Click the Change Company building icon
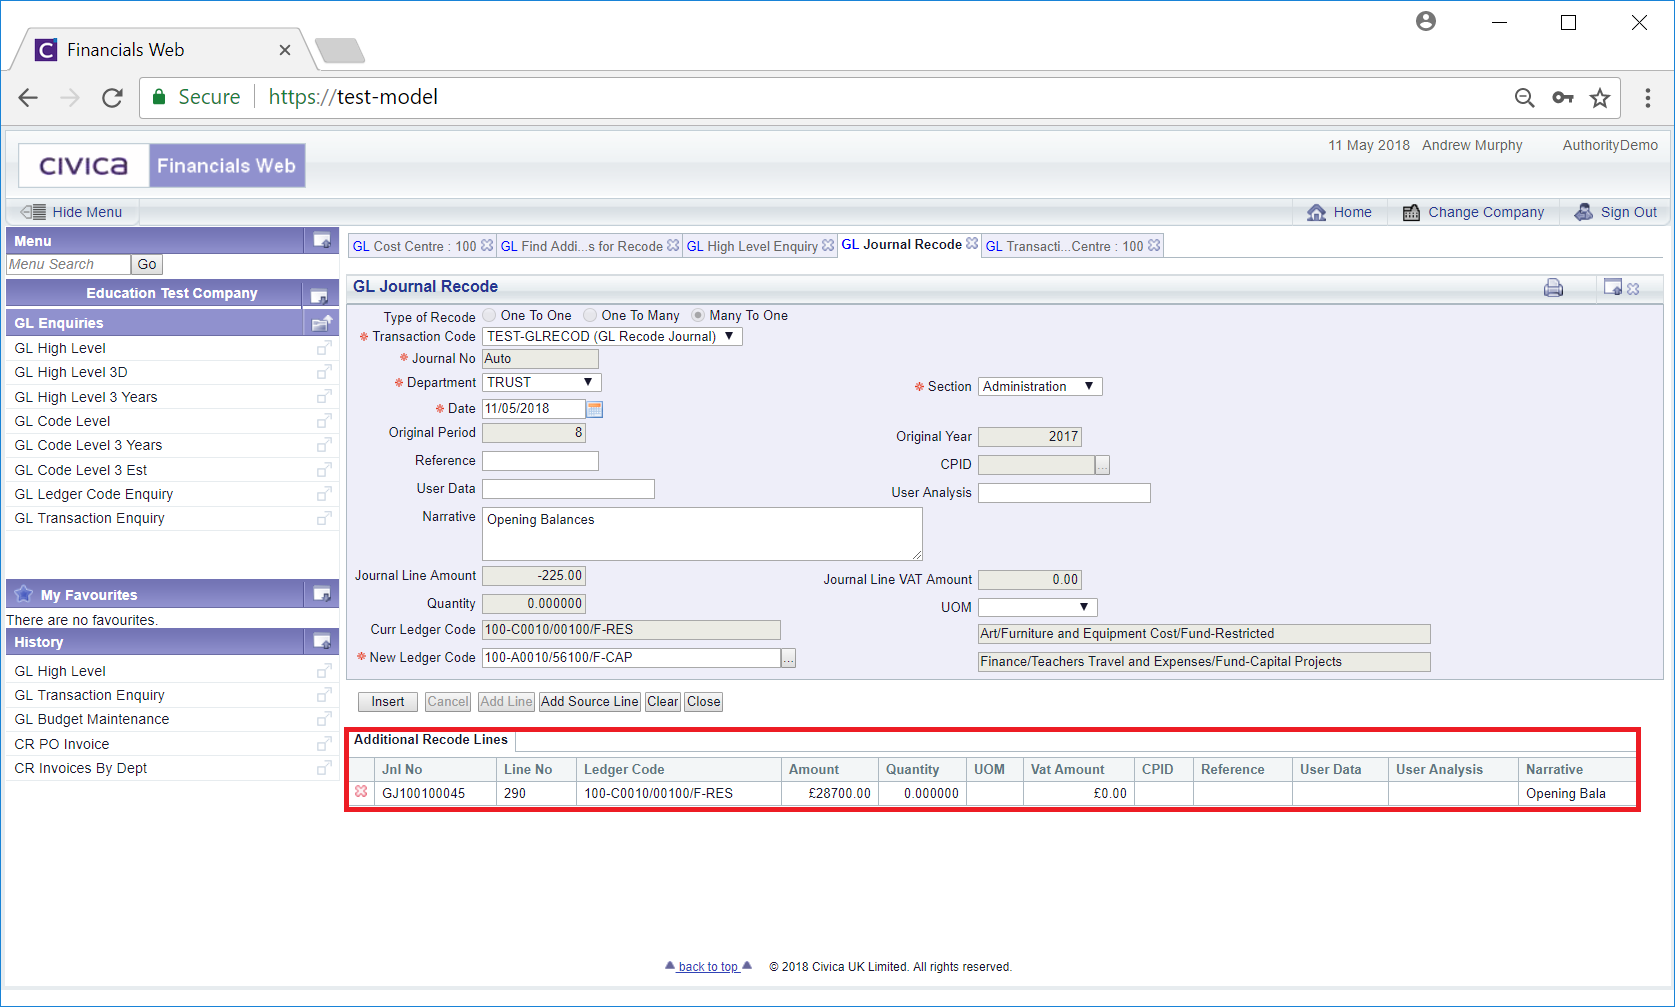Screen dimensions: 1675x1007 tap(1411, 212)
